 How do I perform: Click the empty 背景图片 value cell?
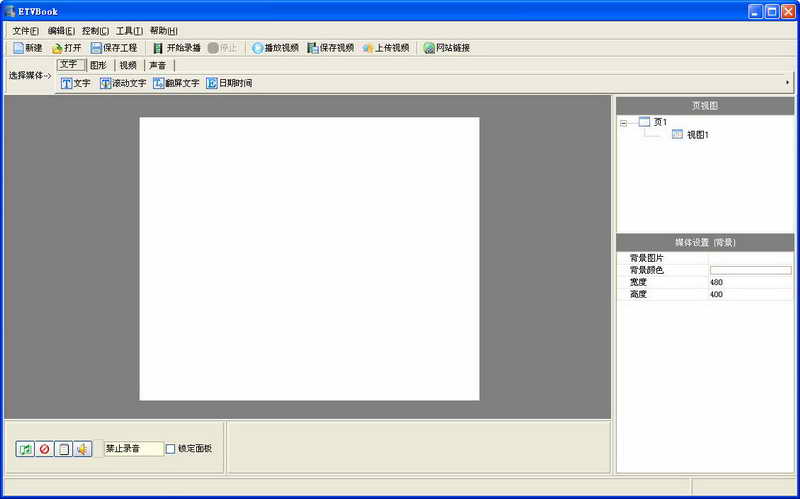pyautogui.click(x=751, y=258)
